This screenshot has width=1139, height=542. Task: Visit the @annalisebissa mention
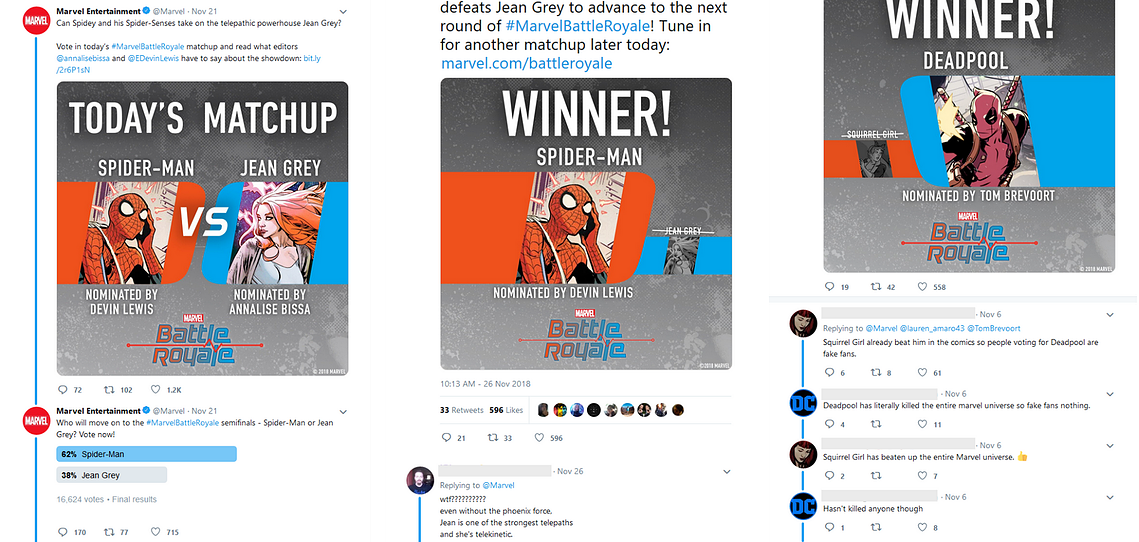83,58
